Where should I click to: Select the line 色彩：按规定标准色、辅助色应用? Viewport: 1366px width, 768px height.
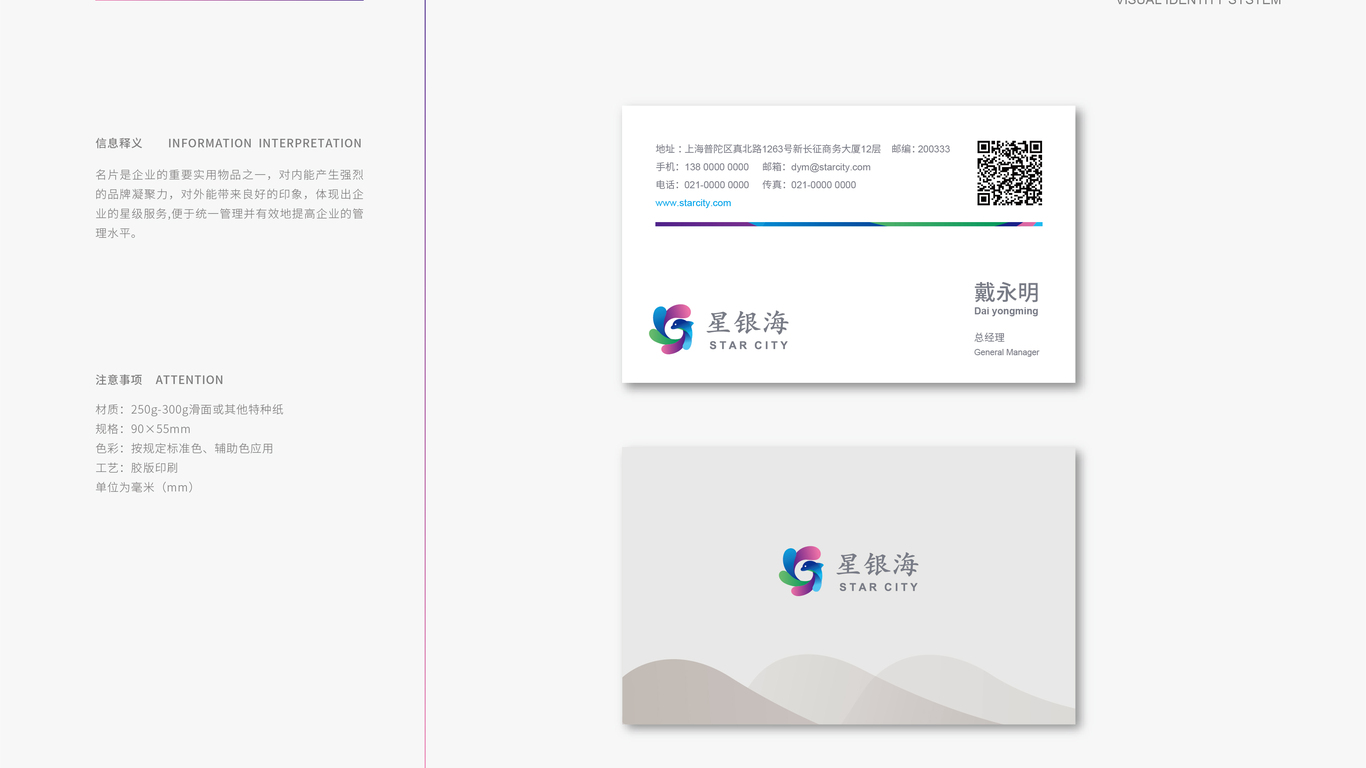pos(184,448)
